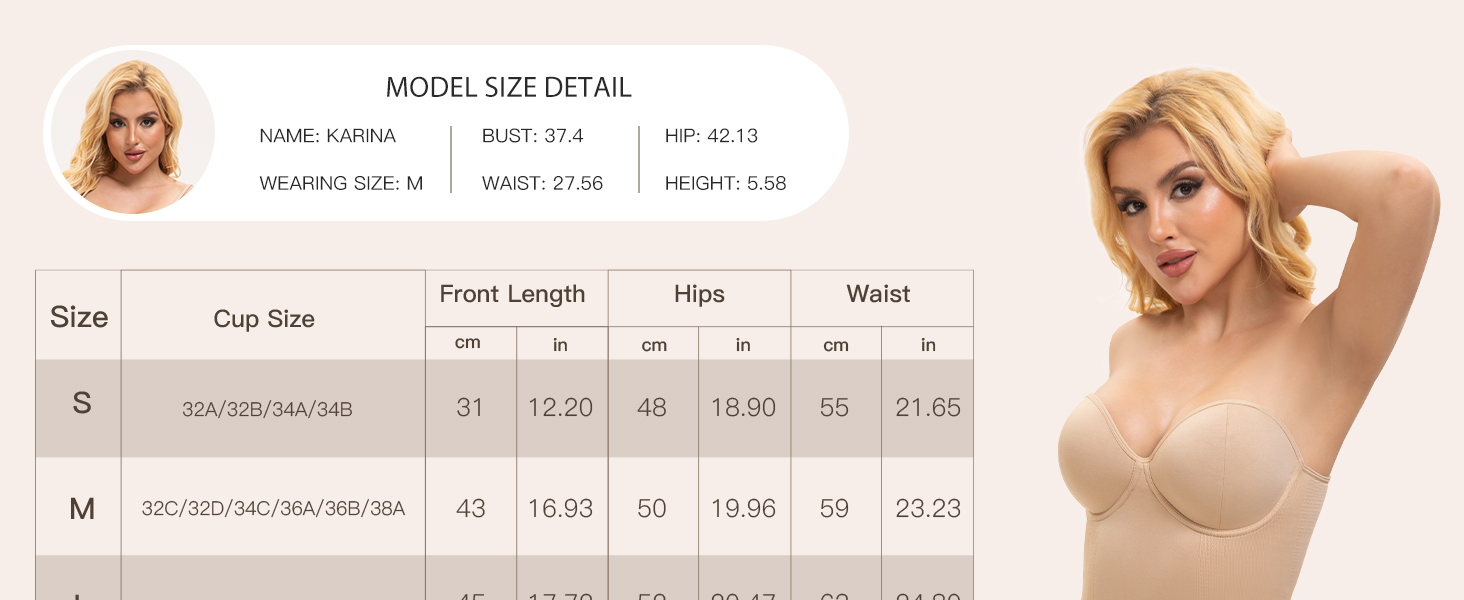Click the circular model avatar thumbnail

[131, 133]
